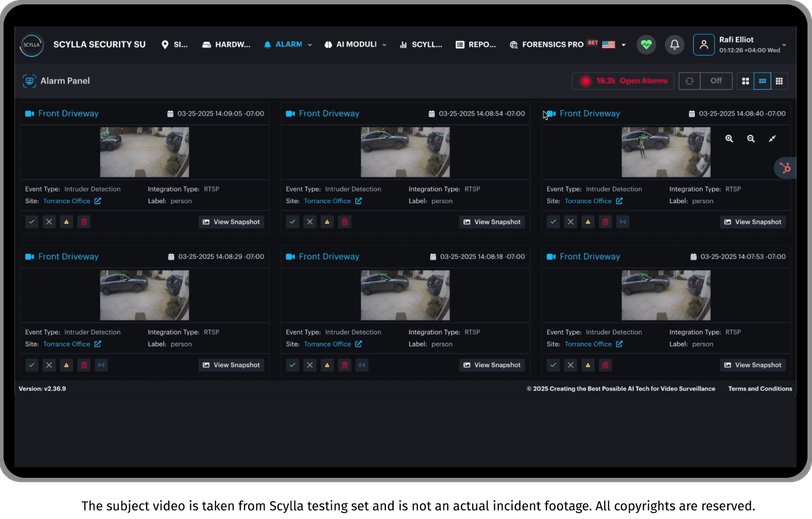The image size is (812, 519).
Task: Zoom out on the 14:08:40 alarm image
Action: 751,138
